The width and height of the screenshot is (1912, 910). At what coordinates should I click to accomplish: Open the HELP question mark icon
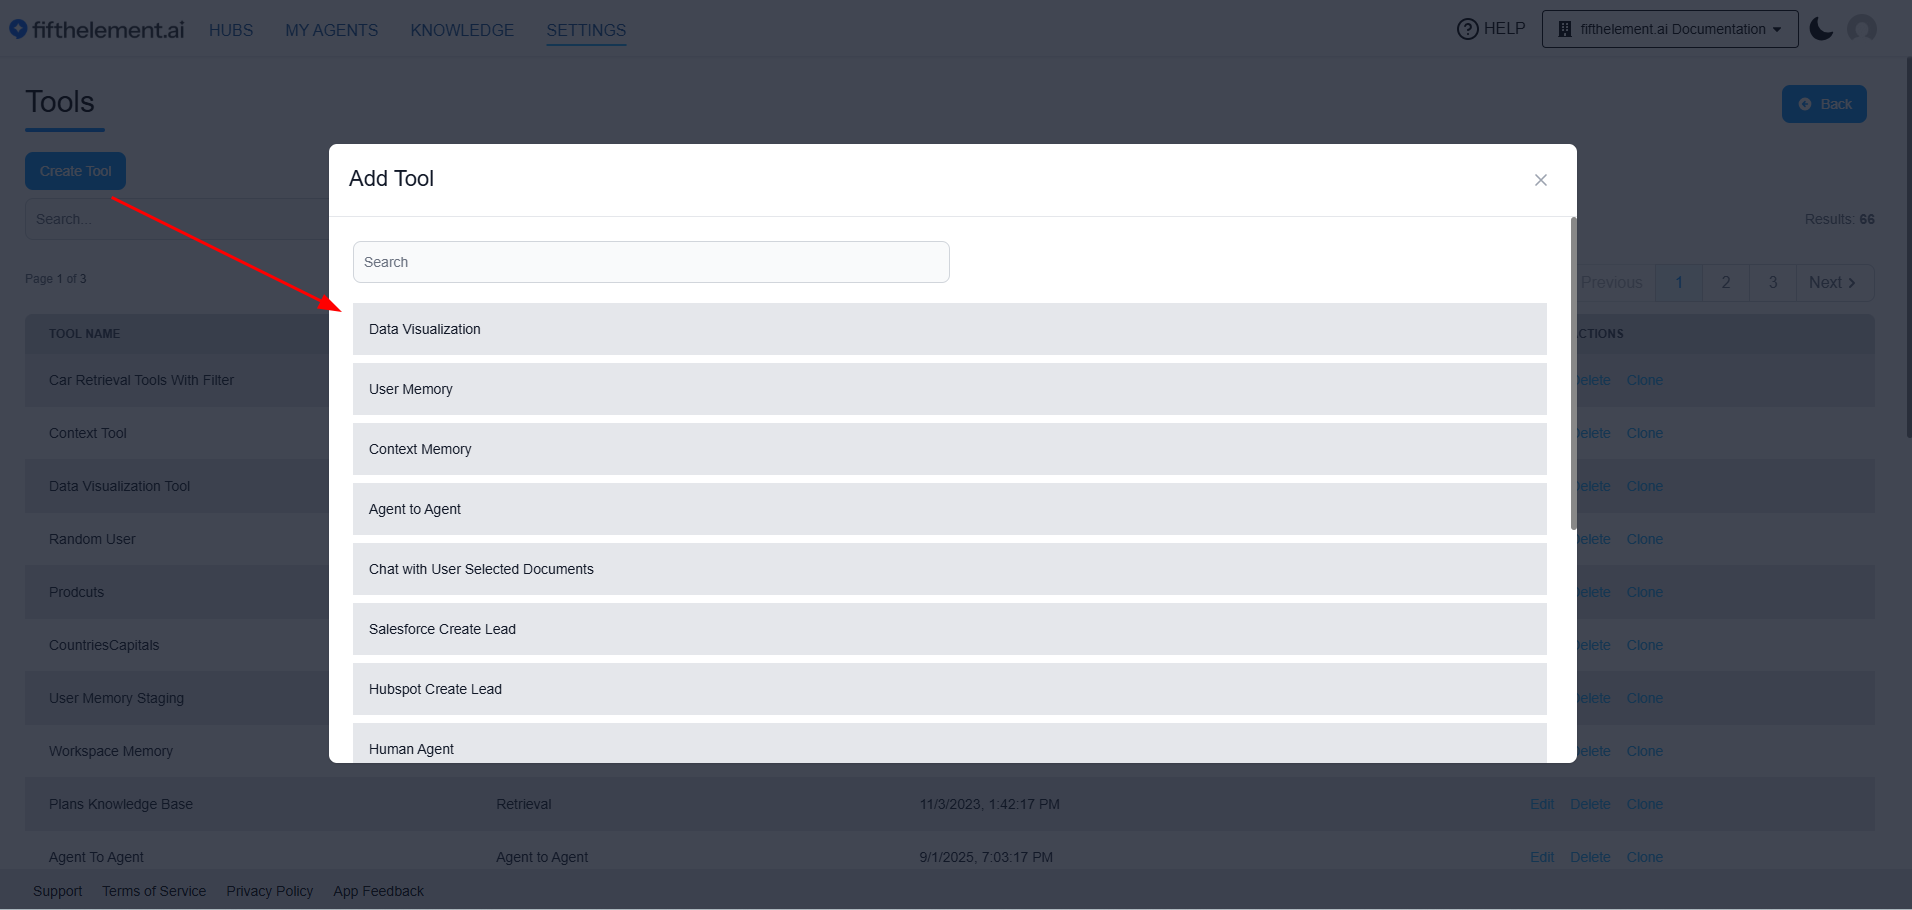pyautogui.click(x=1467, y=29)
